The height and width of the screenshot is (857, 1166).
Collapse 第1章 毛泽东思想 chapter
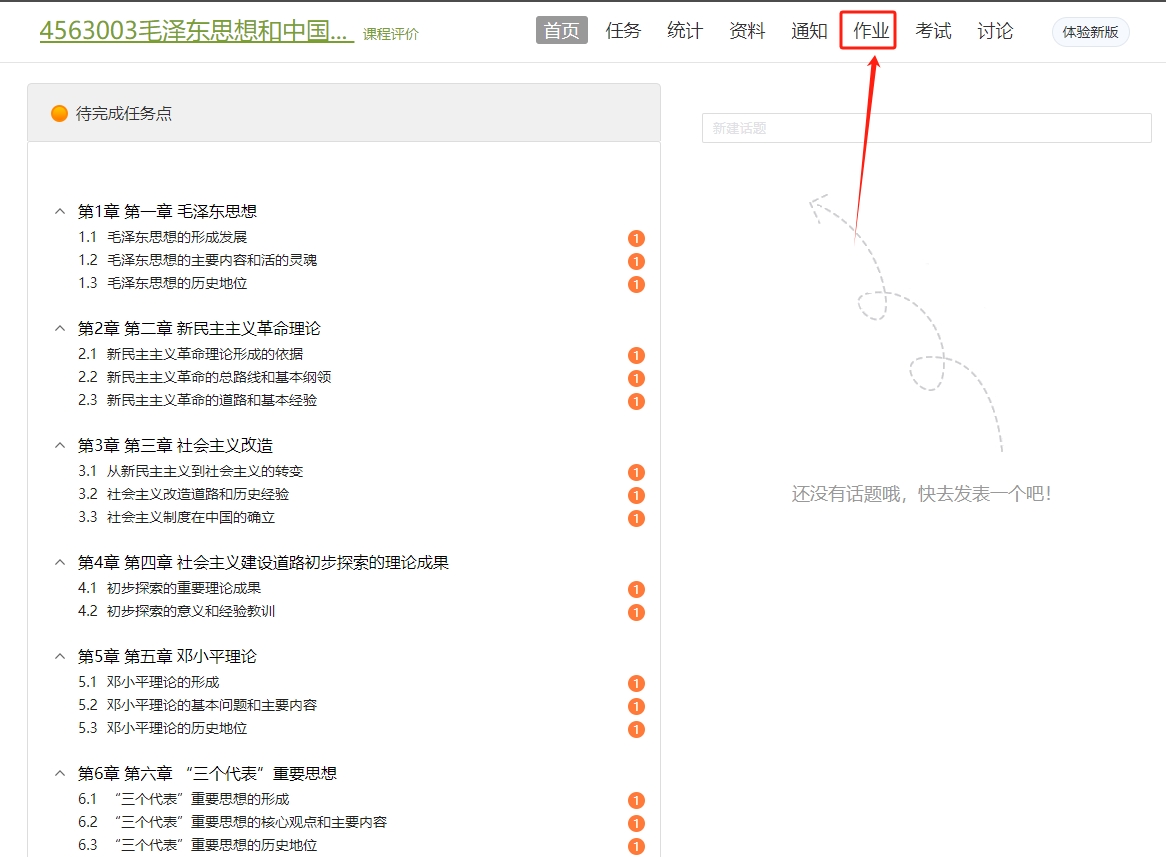click(x=59, y=212)
